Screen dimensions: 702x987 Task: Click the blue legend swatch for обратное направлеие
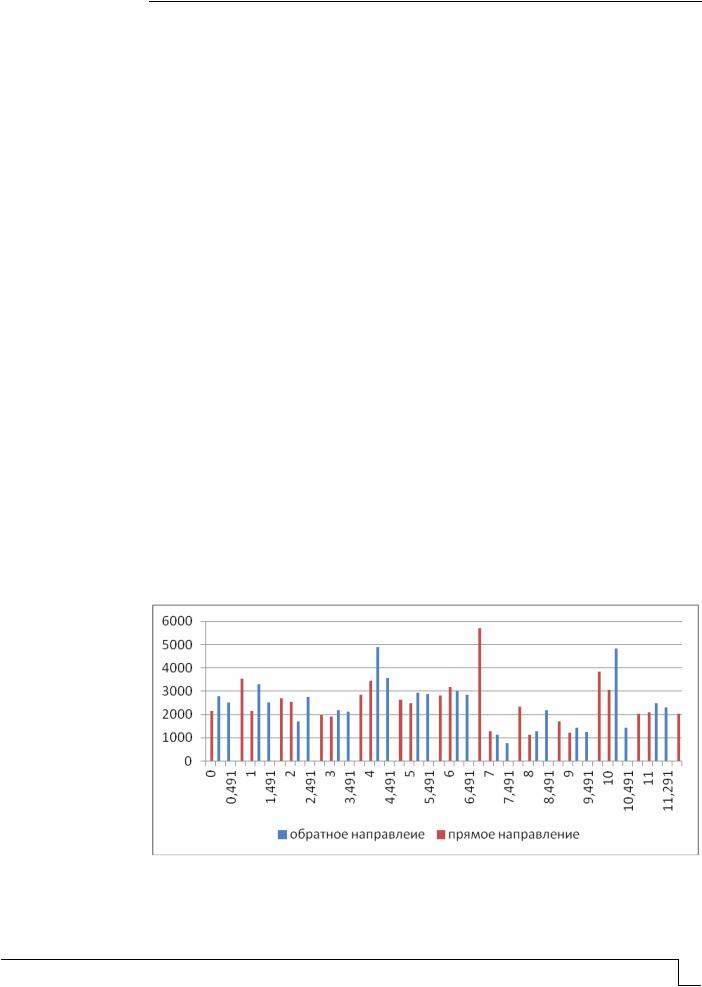point(282,835)
